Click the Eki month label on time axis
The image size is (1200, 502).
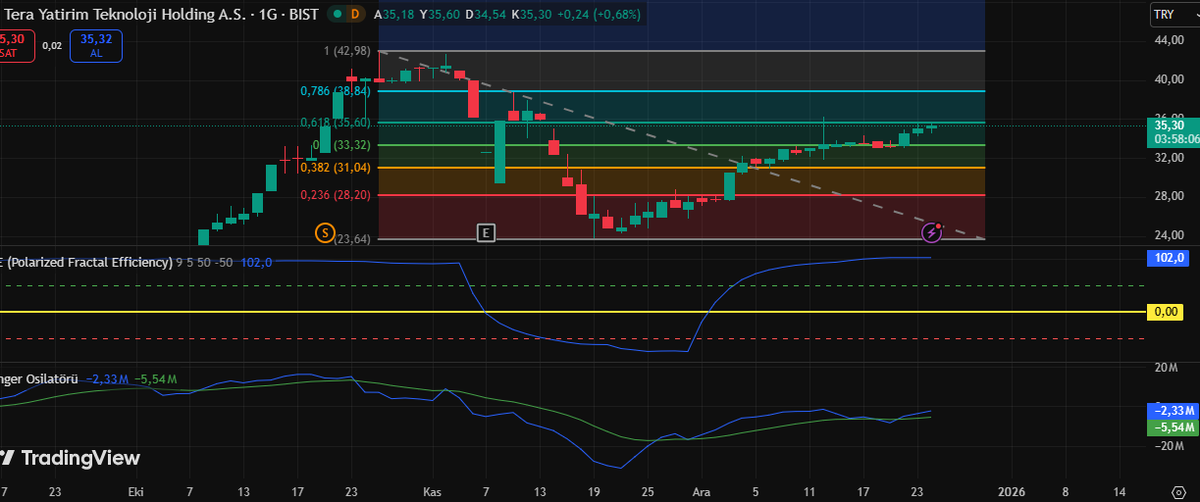137,492
